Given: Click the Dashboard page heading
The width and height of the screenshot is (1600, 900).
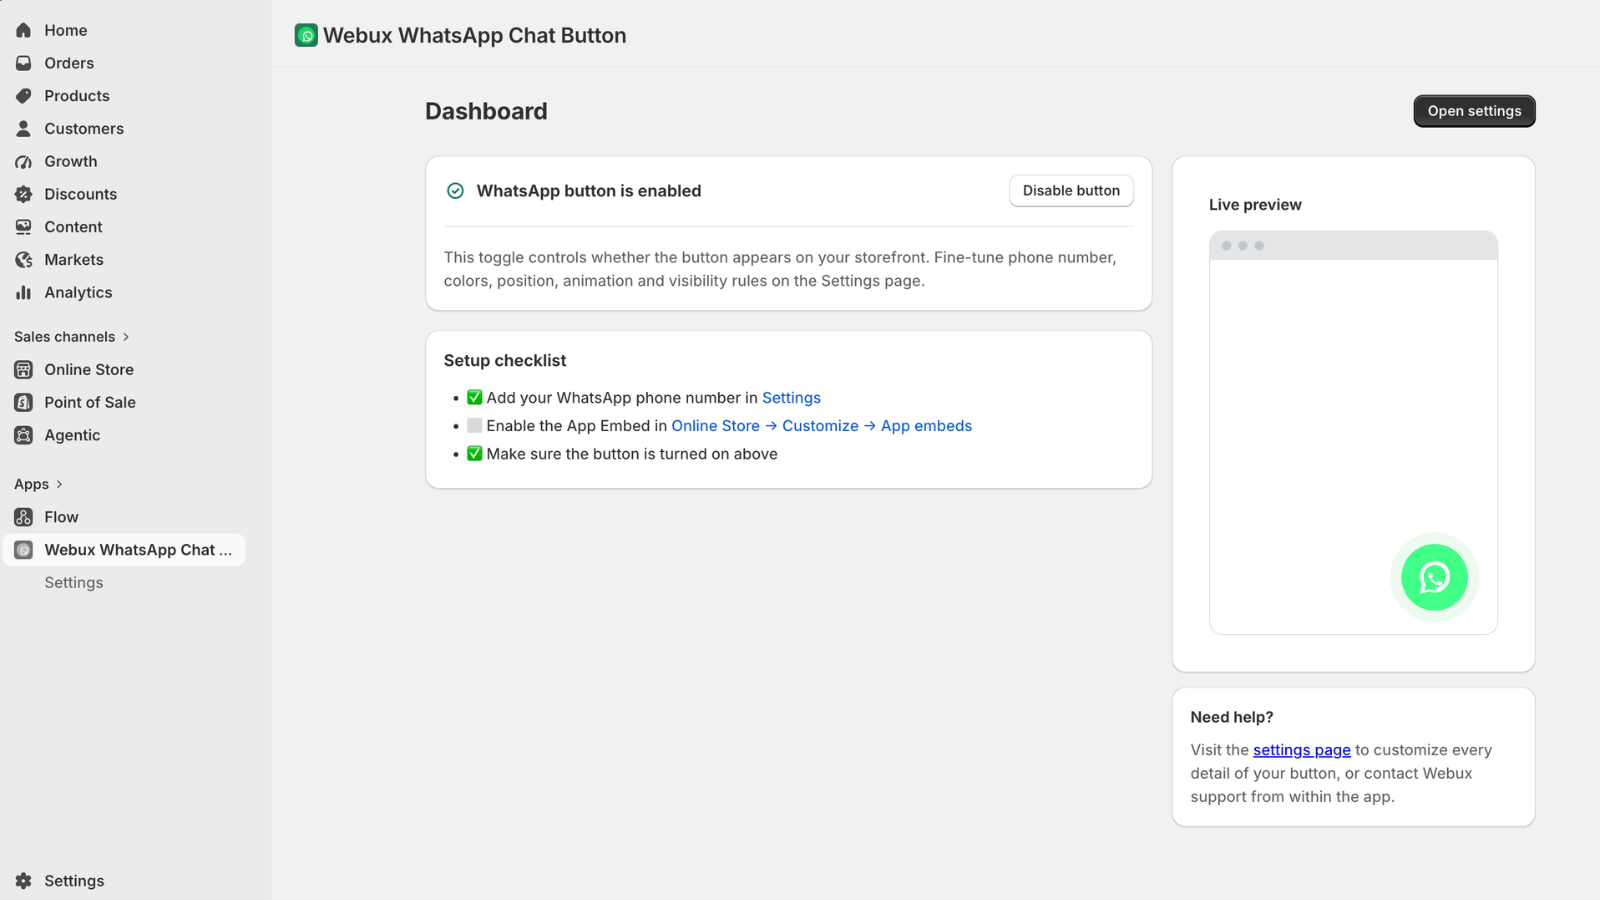Looking at the screenshot, I should pos(486,111).
